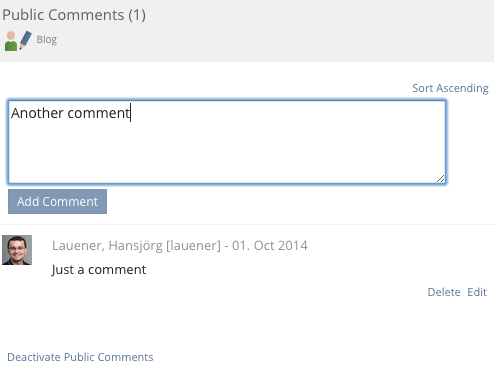Viewport: 494px width, 373px height.
Task: Submit with the Add Comment button
Action: pos(57,202)
